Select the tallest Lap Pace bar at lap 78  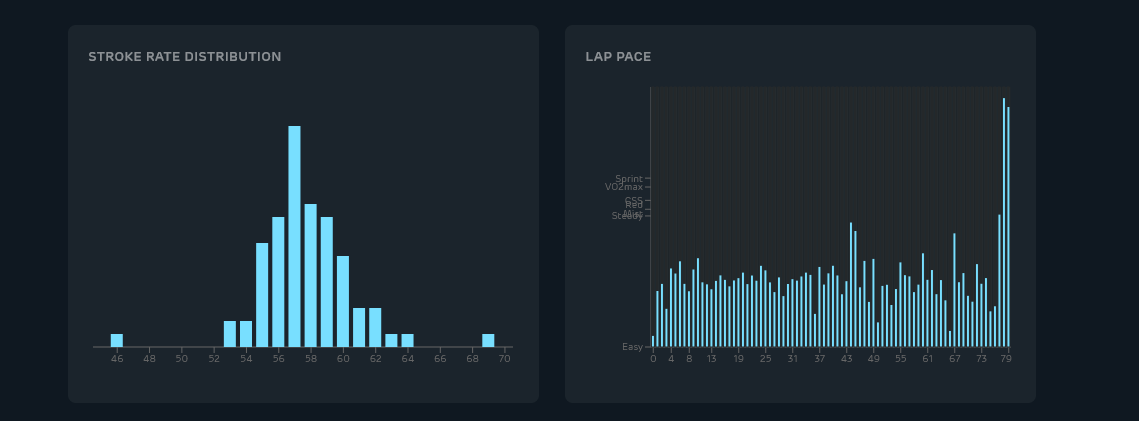coord(1004,222)
